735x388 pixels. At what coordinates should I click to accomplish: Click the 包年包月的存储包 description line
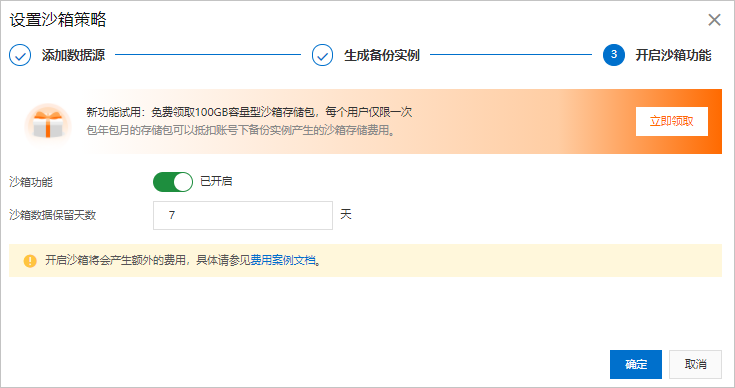[x=241, y=130]
